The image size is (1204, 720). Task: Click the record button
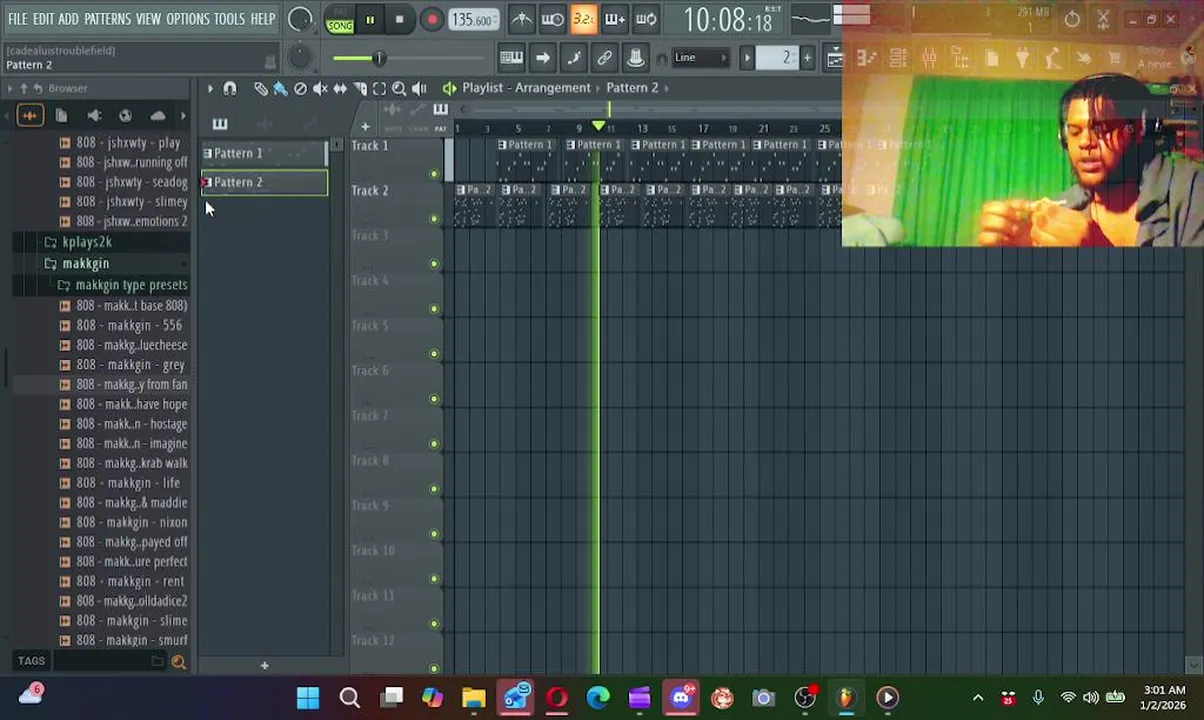431,20
